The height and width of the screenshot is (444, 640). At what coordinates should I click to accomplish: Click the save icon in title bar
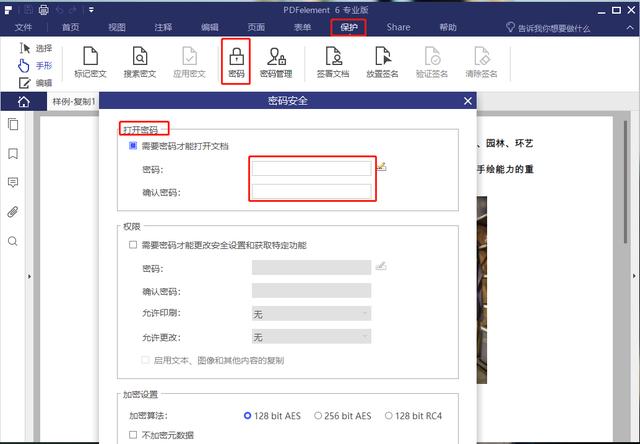[28, 10]
